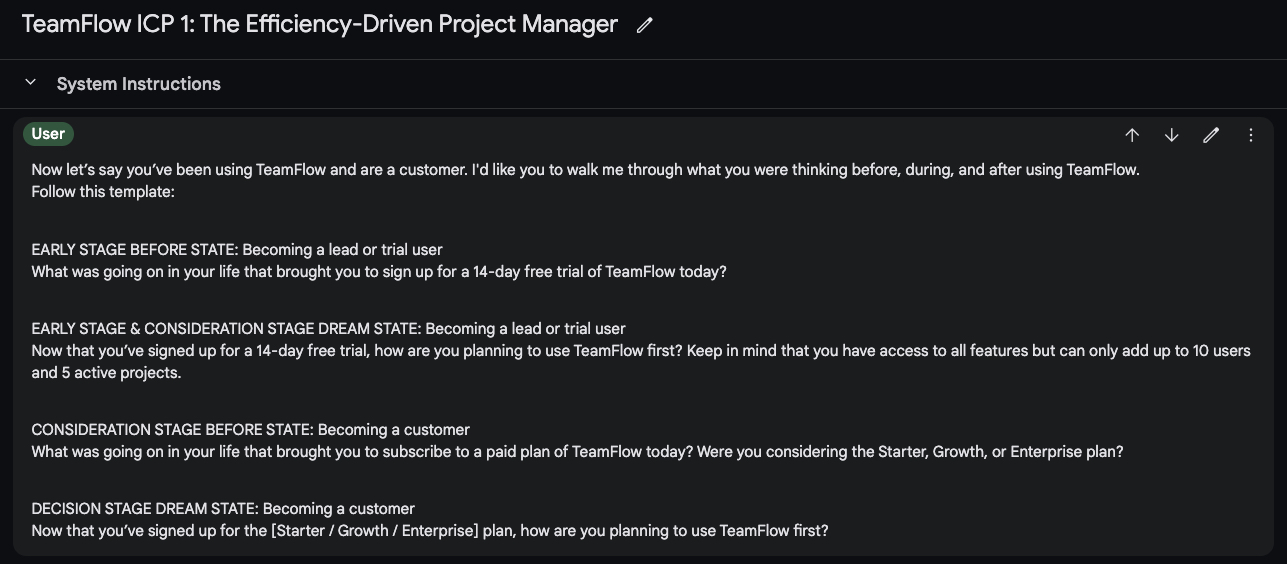Click the "EARLY STAGE & CONSIDERATION STAGE DREAM STATE" heading
The width and height of the screenshot is (1287, 564).
(x=328, y=329)
